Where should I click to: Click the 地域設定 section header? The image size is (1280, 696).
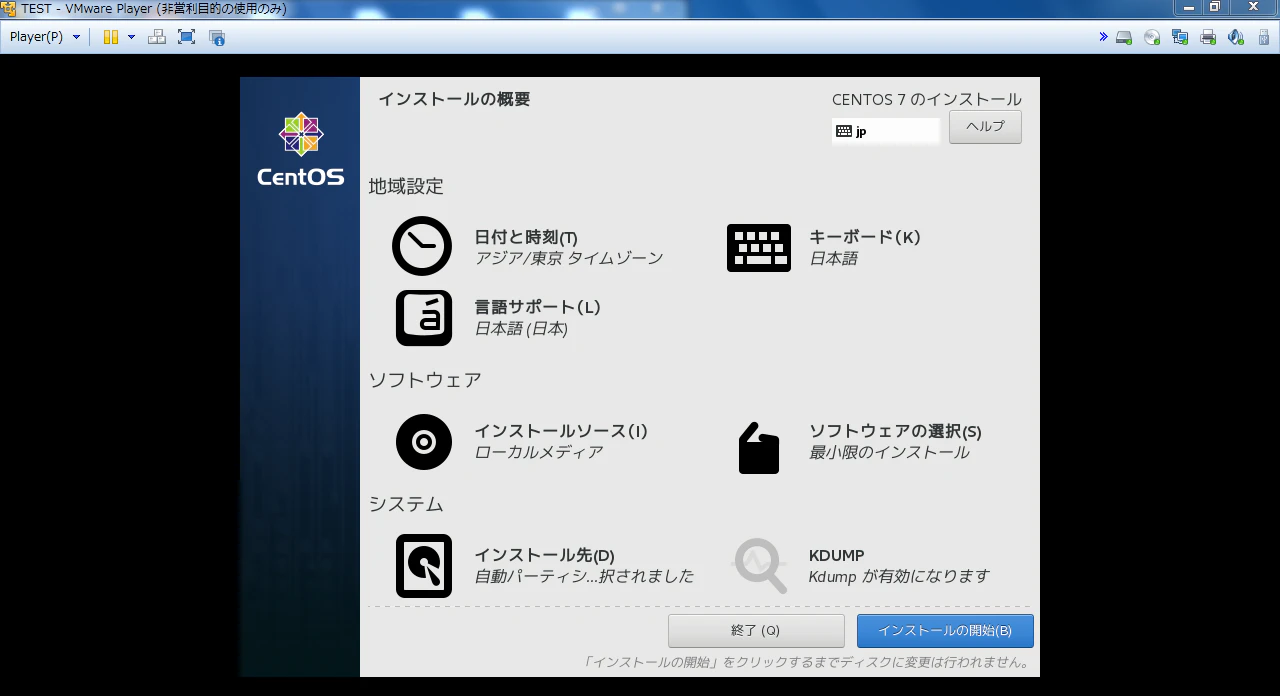click(x=406, y=186)
